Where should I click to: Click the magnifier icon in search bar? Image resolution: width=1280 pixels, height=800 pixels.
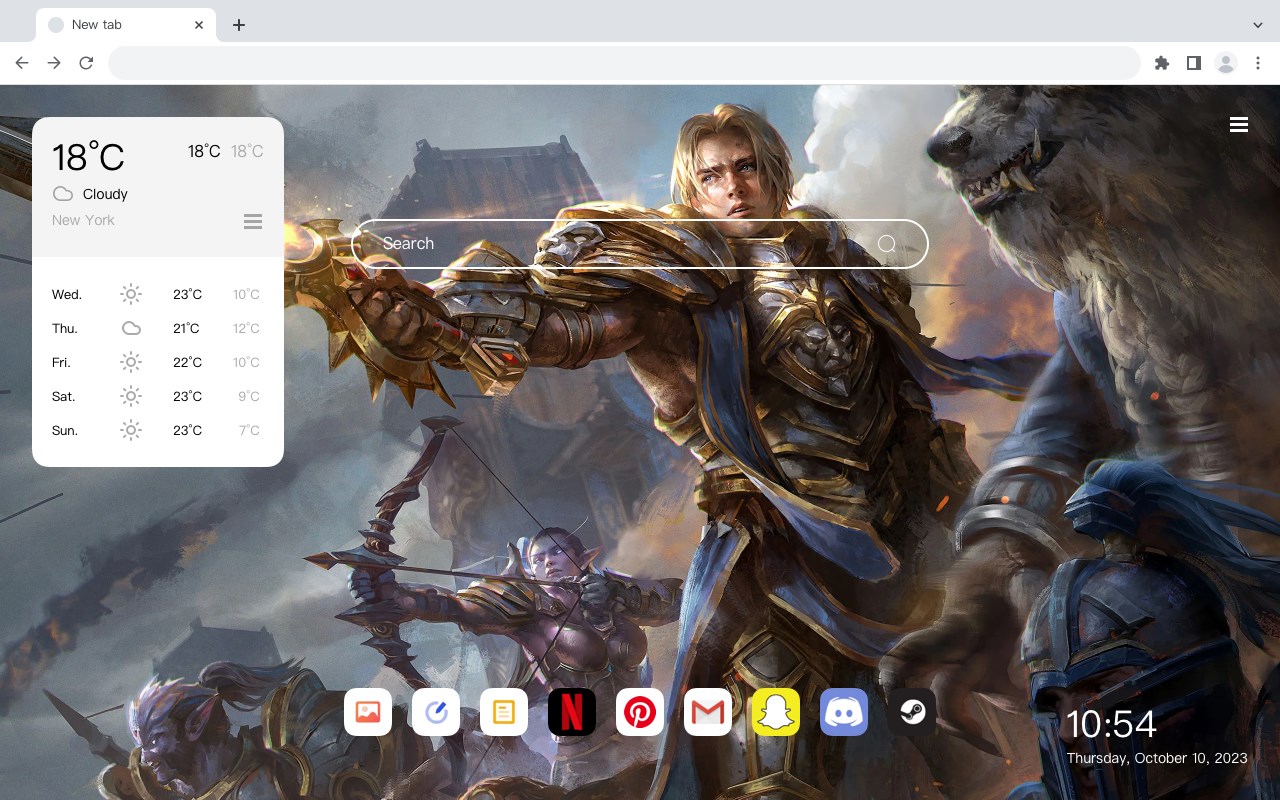coord(886,244)
